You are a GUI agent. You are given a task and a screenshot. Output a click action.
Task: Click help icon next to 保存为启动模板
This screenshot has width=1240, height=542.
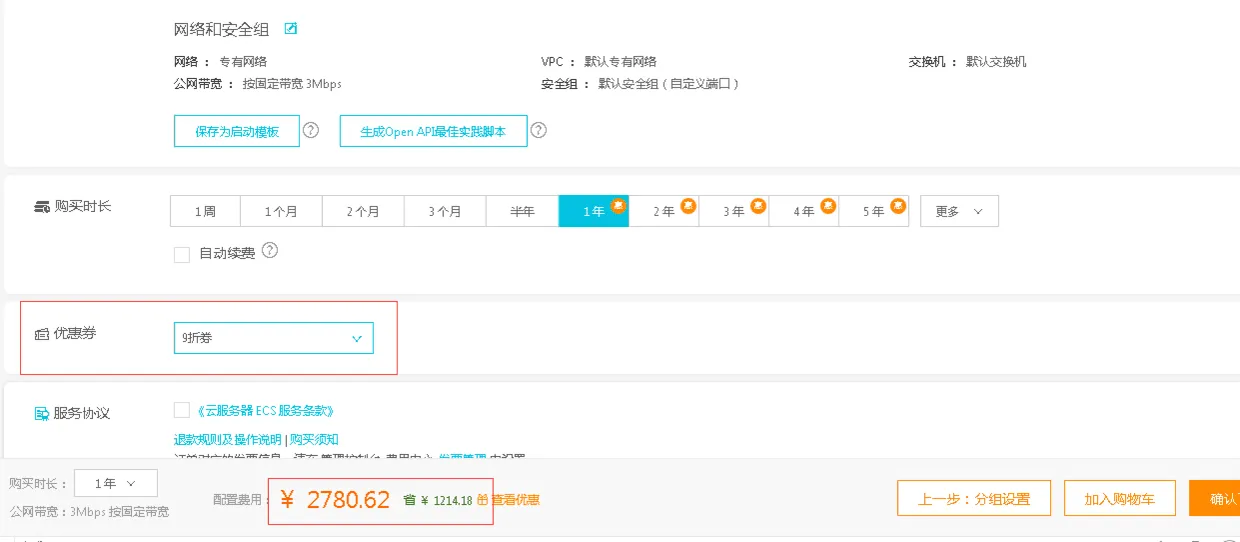pyautogui.click(x=311, y=130)
